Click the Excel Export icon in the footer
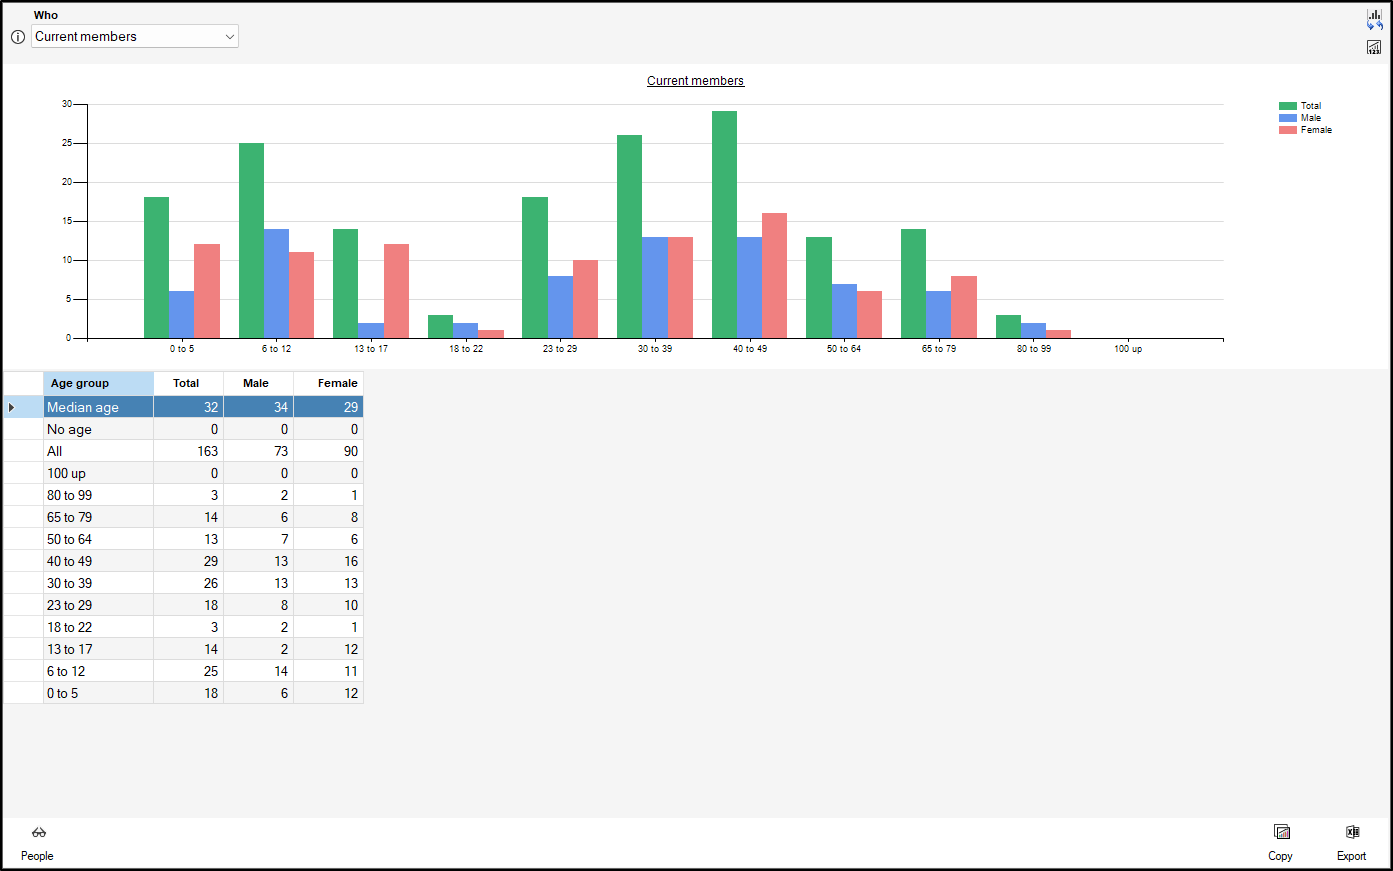The image size is (1393, 871). [x=1352, y=831]
